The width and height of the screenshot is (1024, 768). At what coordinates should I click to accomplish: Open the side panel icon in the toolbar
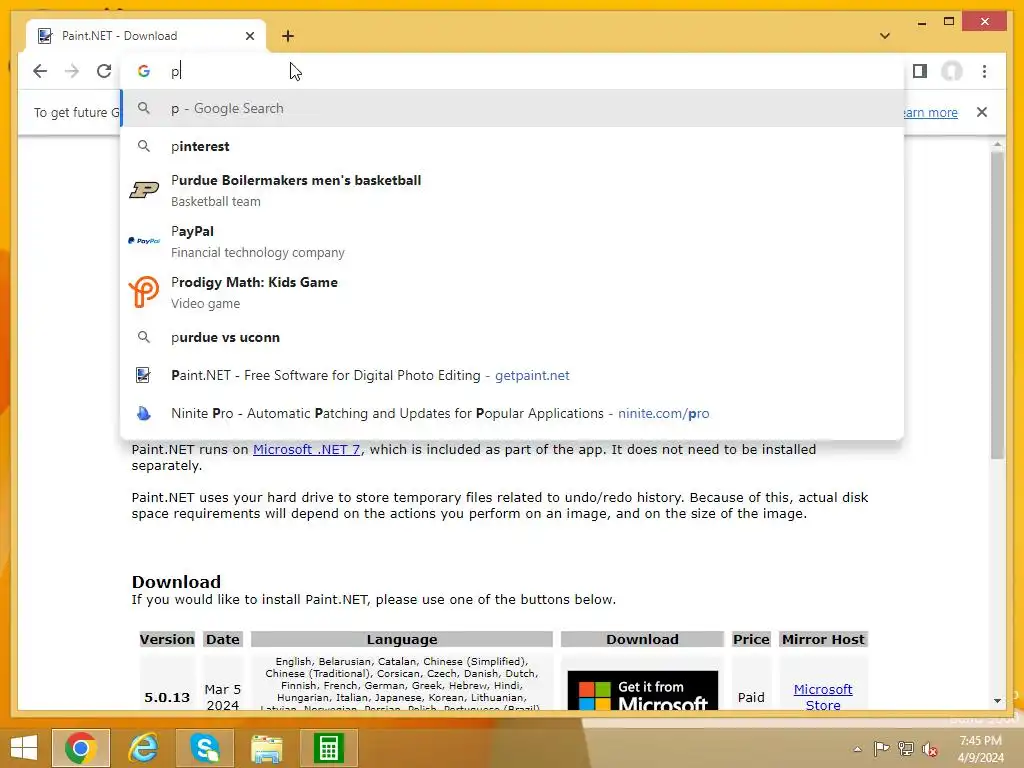[920, 71]
